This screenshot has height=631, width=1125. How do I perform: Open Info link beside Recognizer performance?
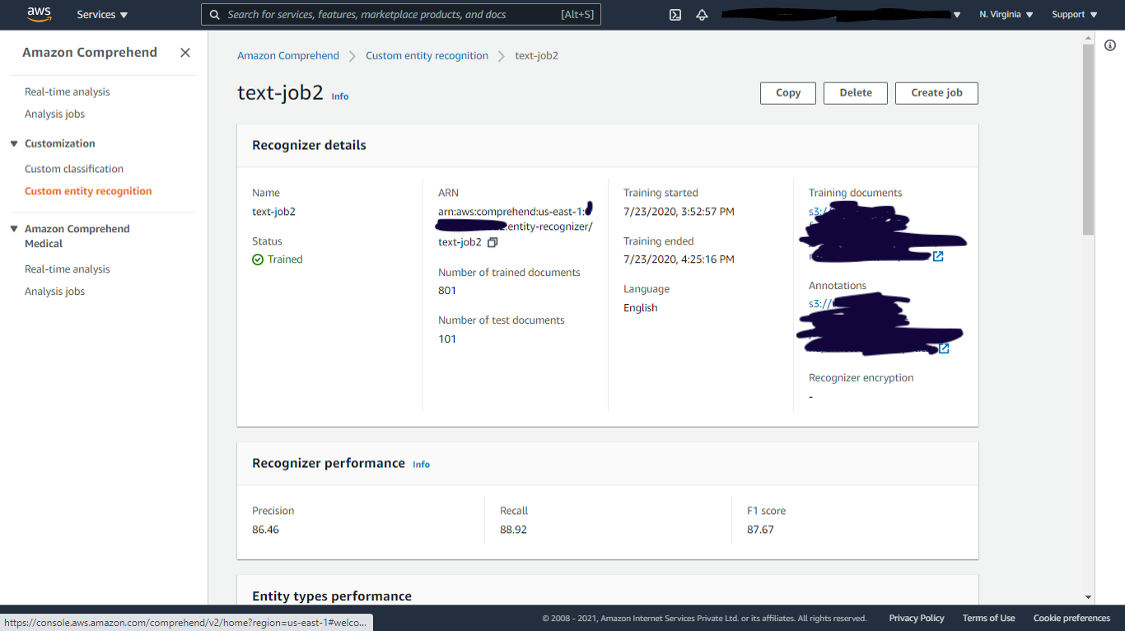pos(421,464)
